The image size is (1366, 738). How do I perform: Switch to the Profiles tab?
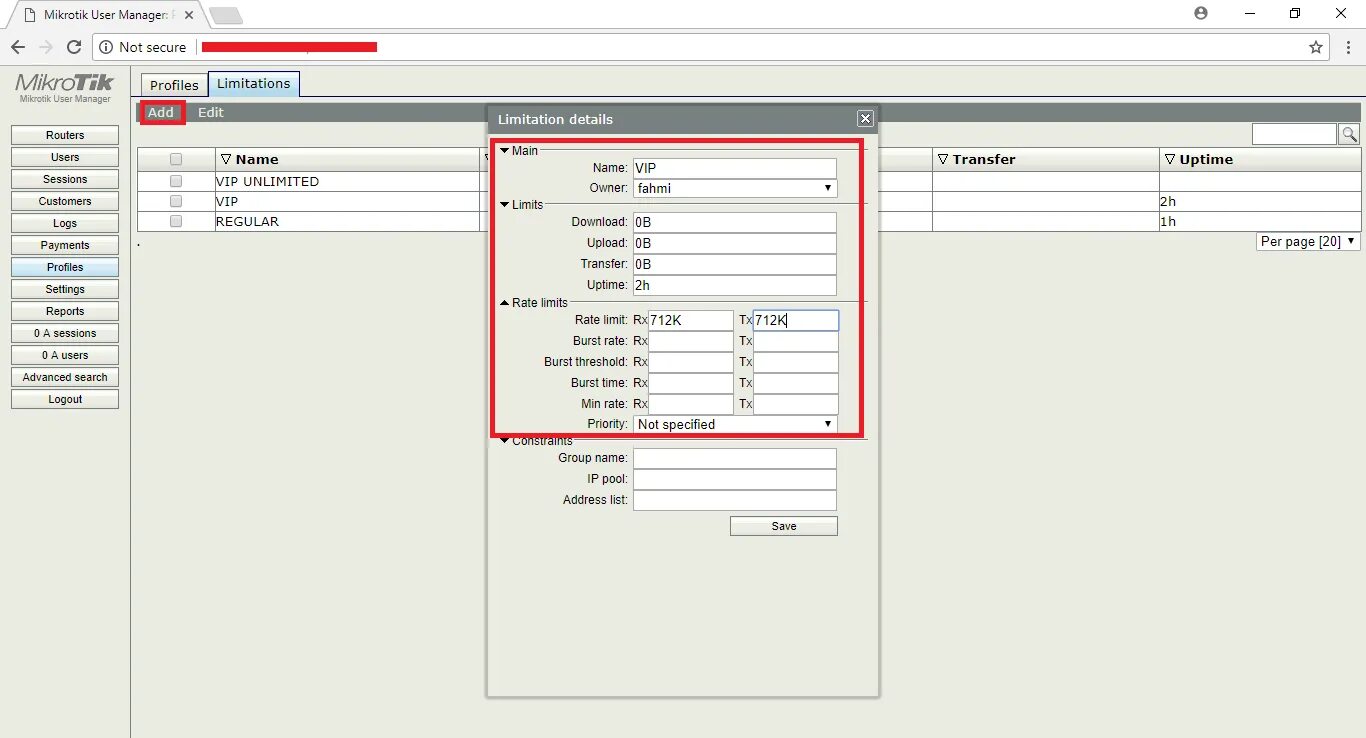pyautogui.click(x=174, y=85)
